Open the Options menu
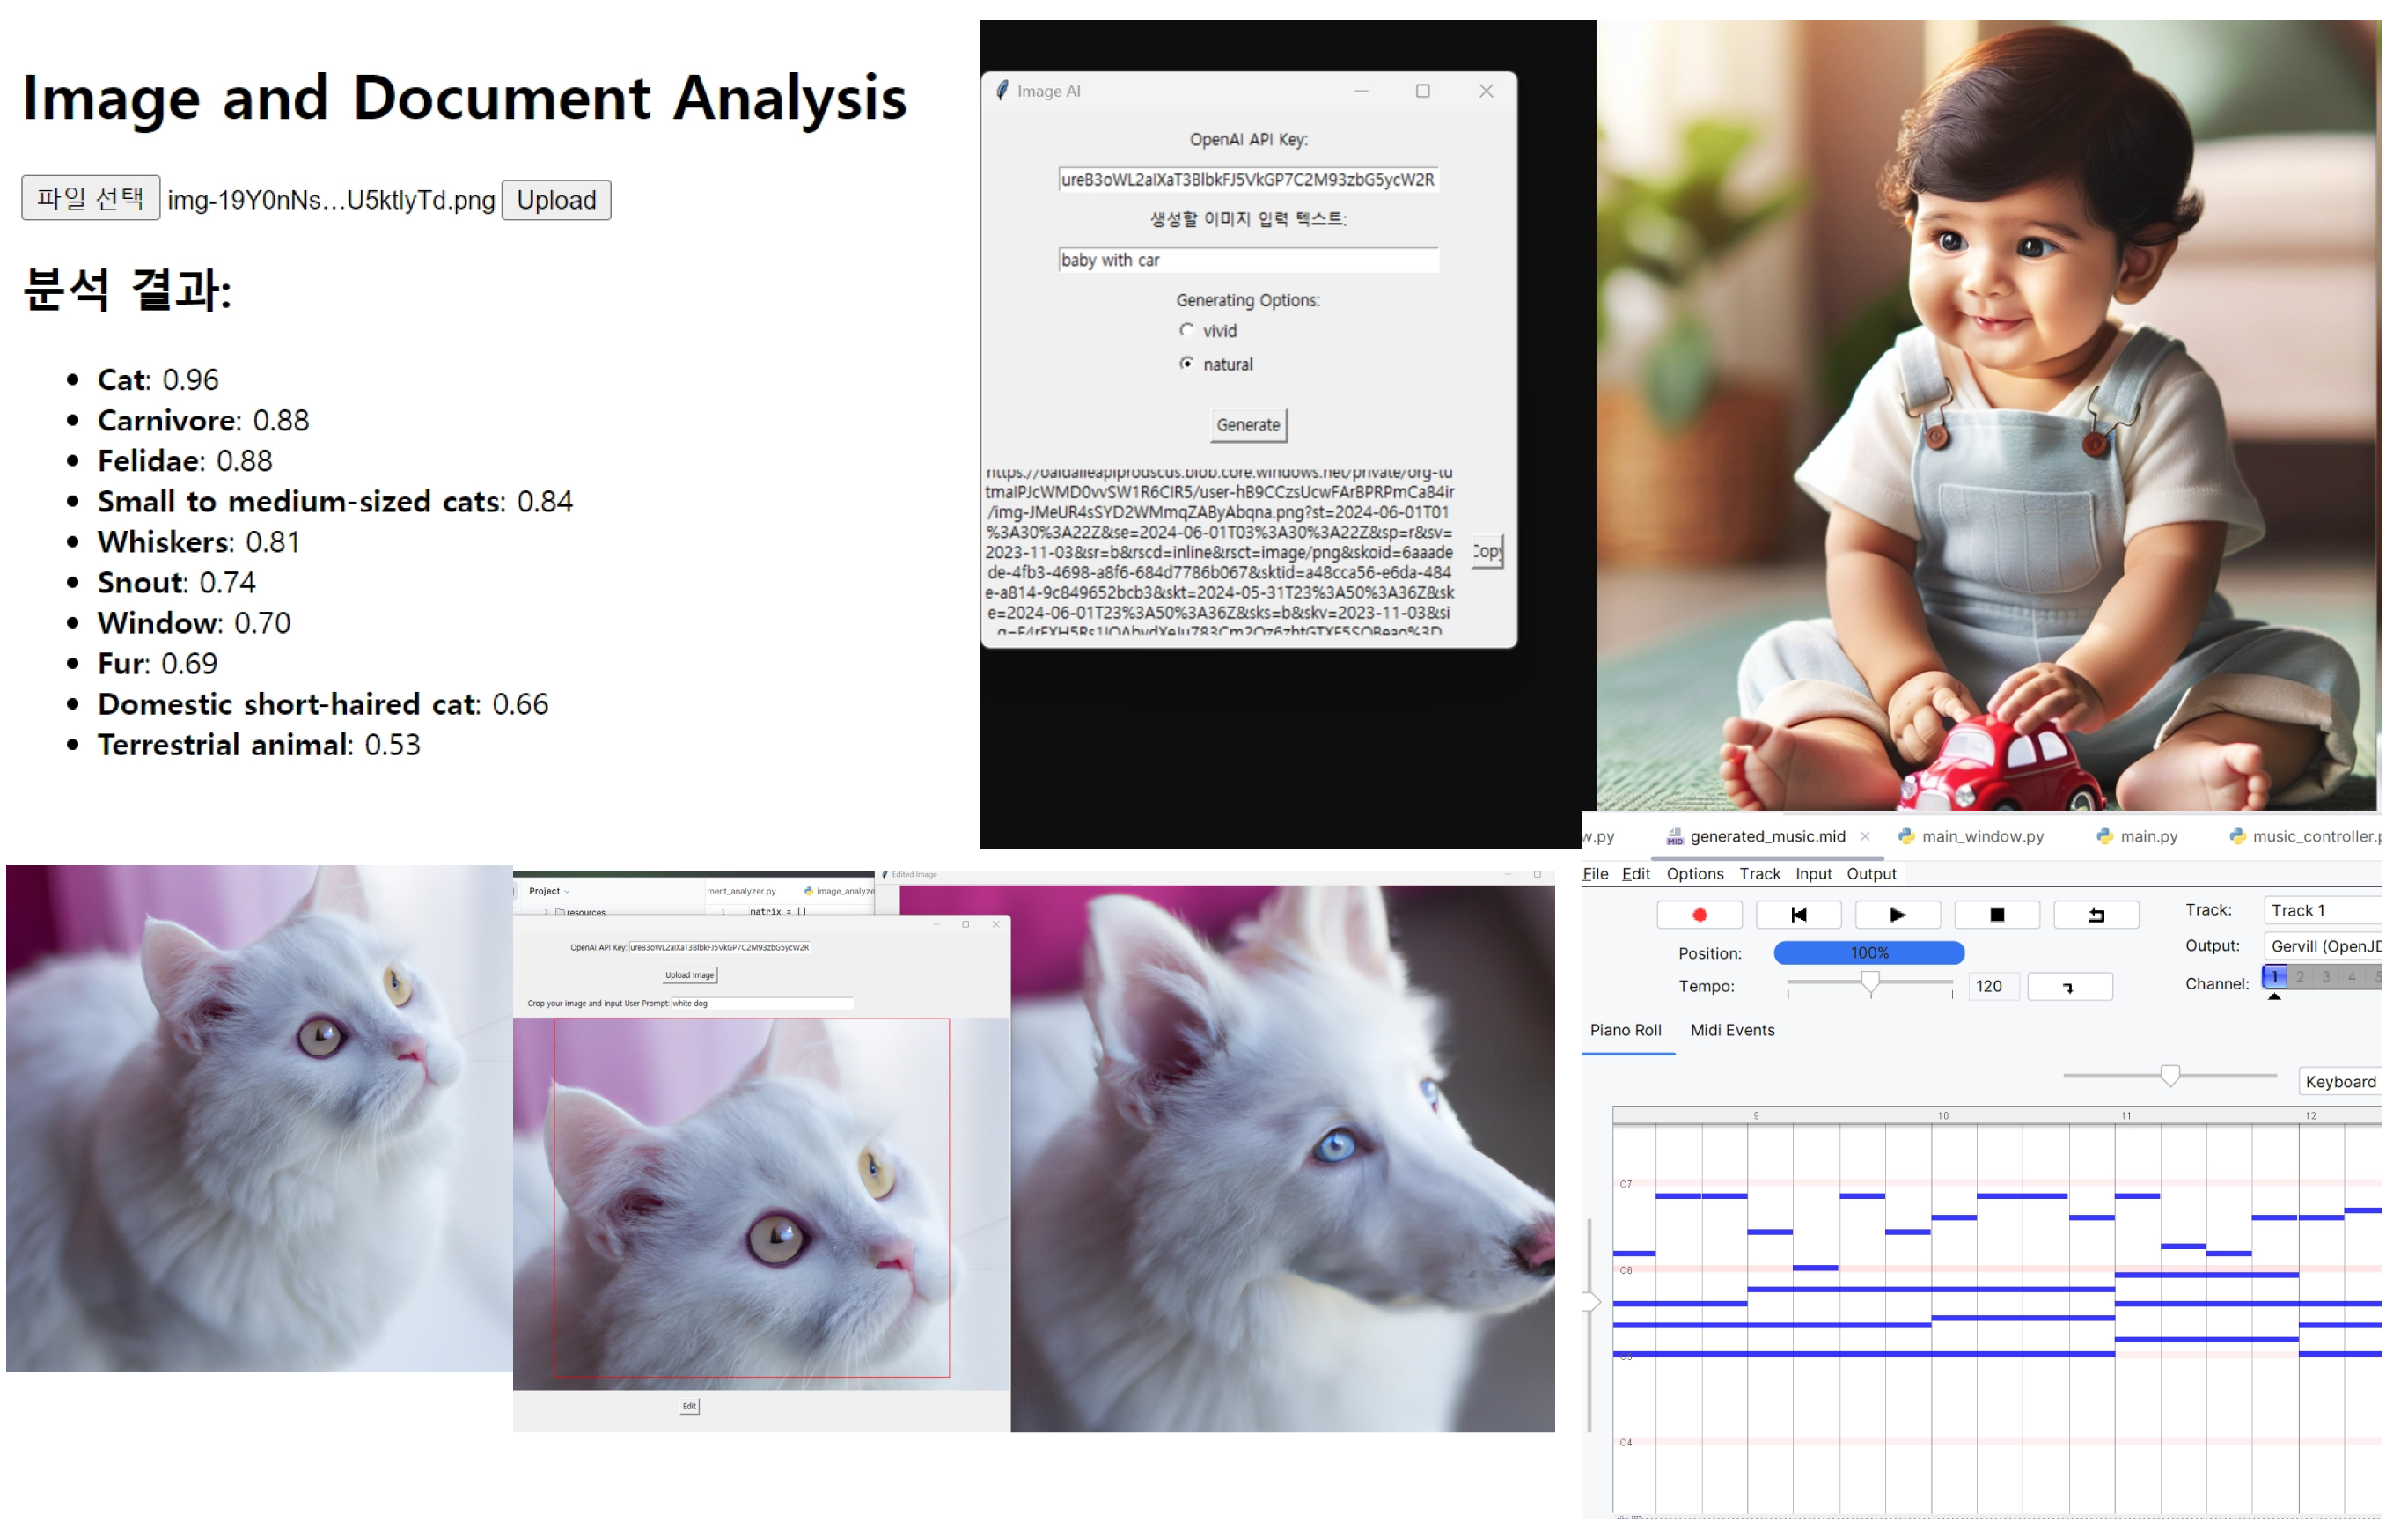 [1695, 874]
